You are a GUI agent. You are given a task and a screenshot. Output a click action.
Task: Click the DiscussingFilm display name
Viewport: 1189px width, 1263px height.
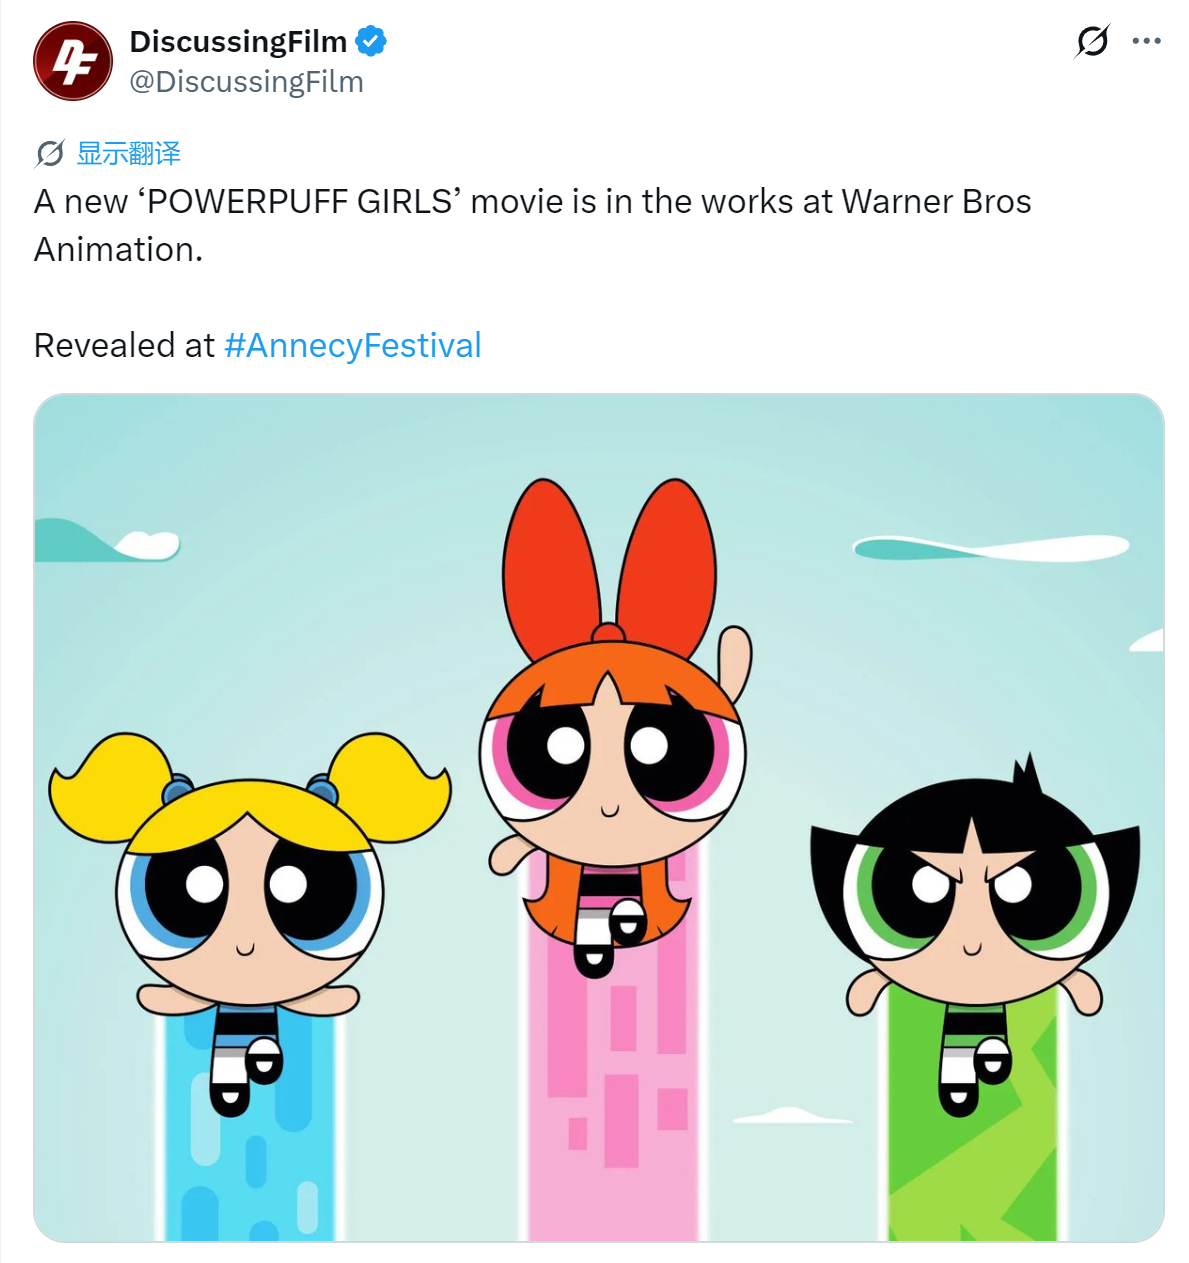(x=238, y=41)
